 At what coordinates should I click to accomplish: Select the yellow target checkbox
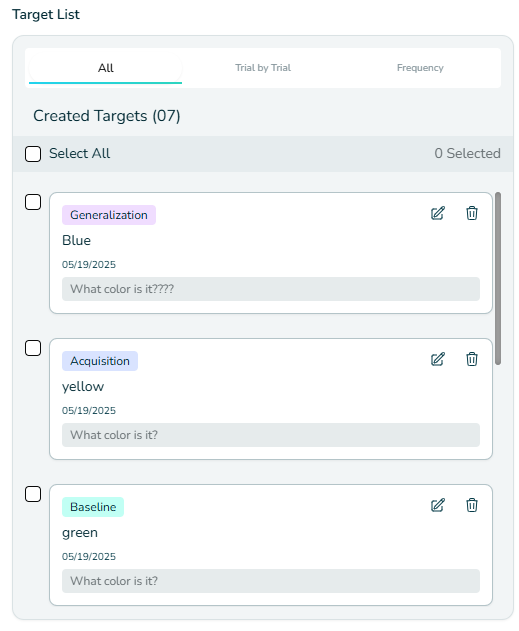33,348
